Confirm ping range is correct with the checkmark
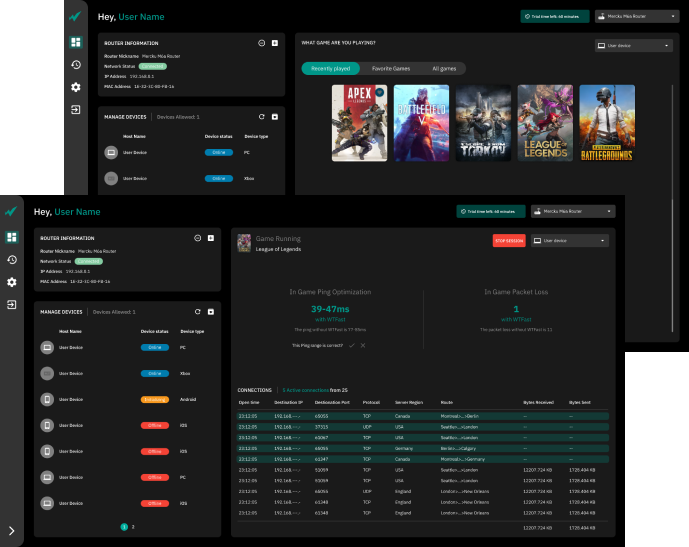This screenshot has height=547, width=689. (351, 345)
